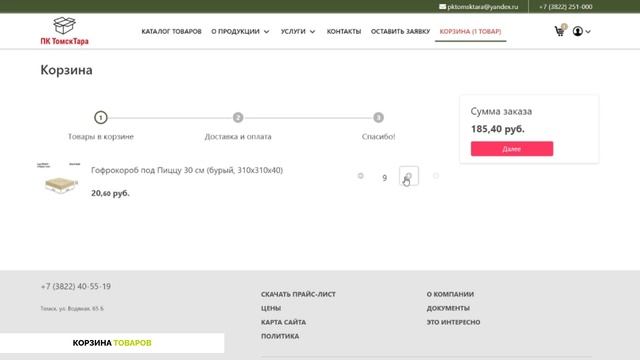Increase pizza box quantity with plus button
The height and width of the screenshot is (360, 640).
point(409,176)
